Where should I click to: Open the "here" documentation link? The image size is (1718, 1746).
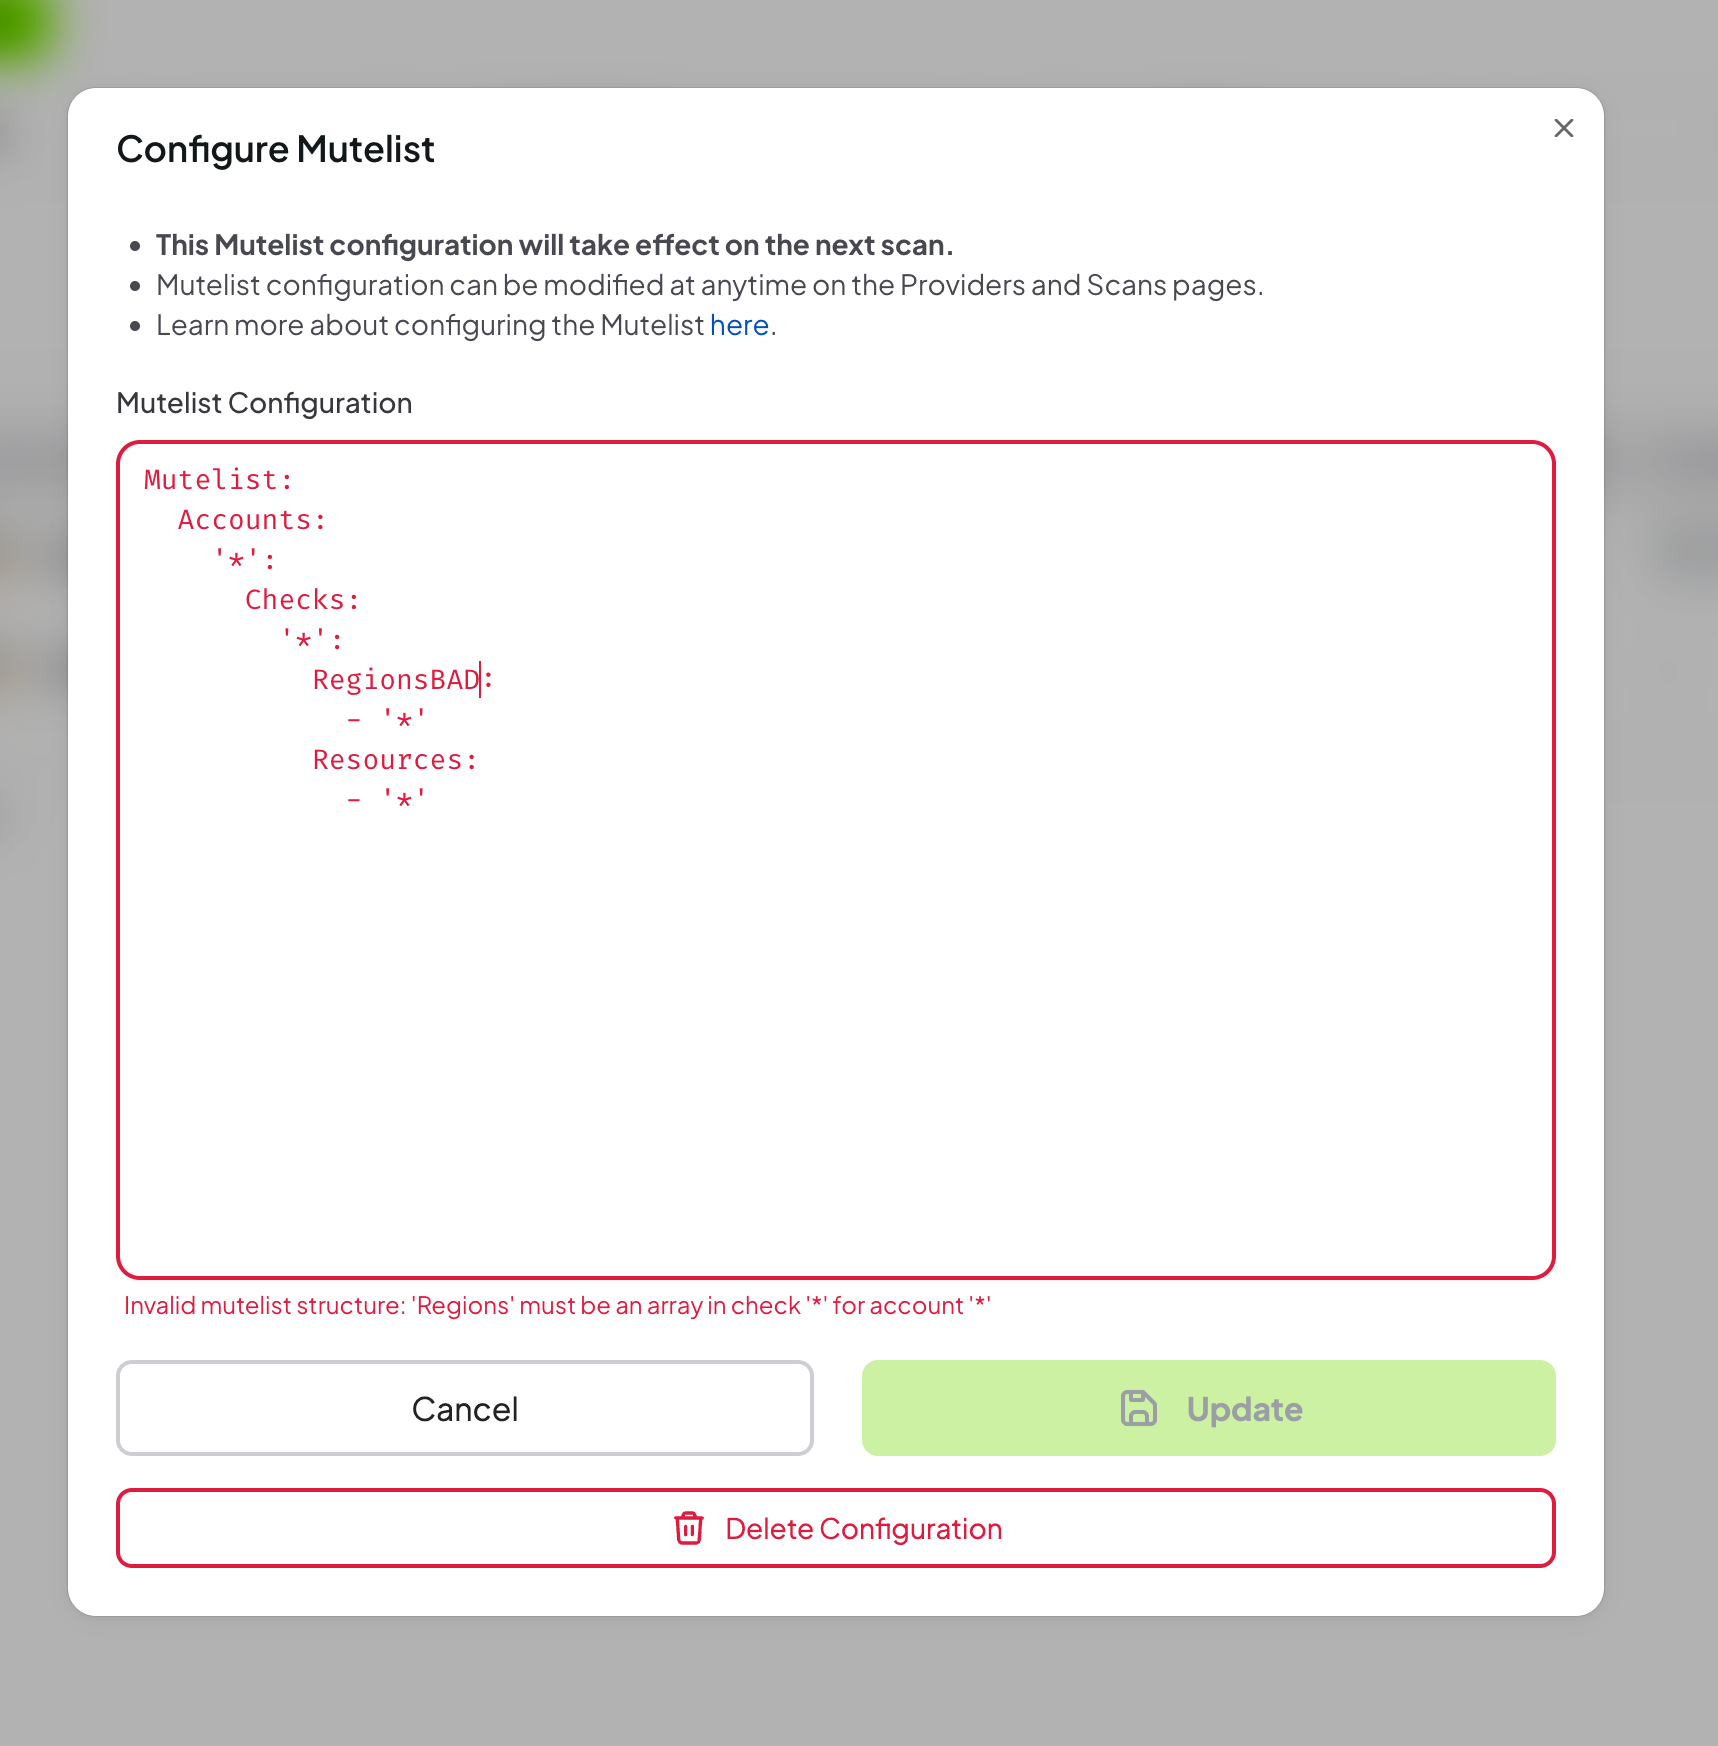tap(738, 324)
